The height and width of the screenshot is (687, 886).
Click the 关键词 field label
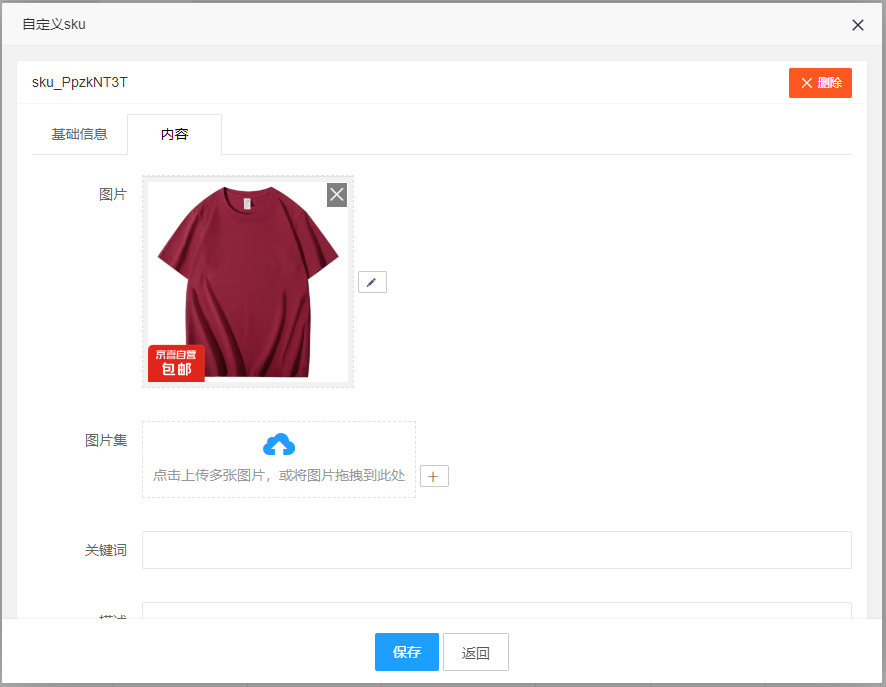pyautogui.click(x=106, y=550)
